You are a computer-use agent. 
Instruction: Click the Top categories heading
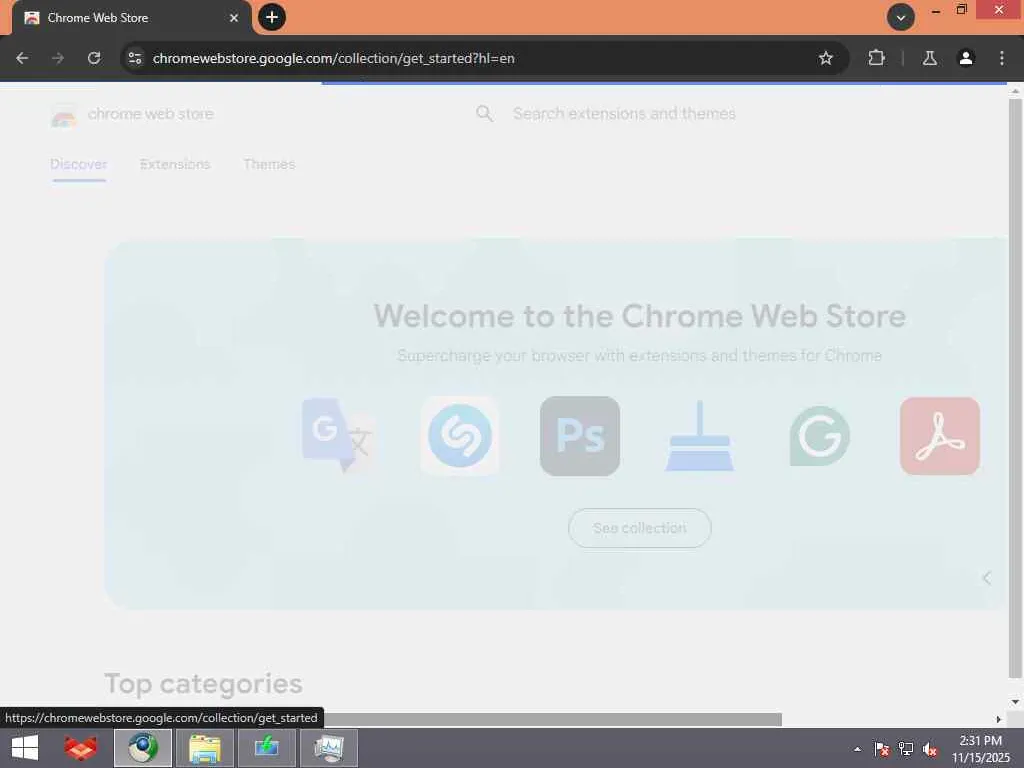click(x=203, y=684)
